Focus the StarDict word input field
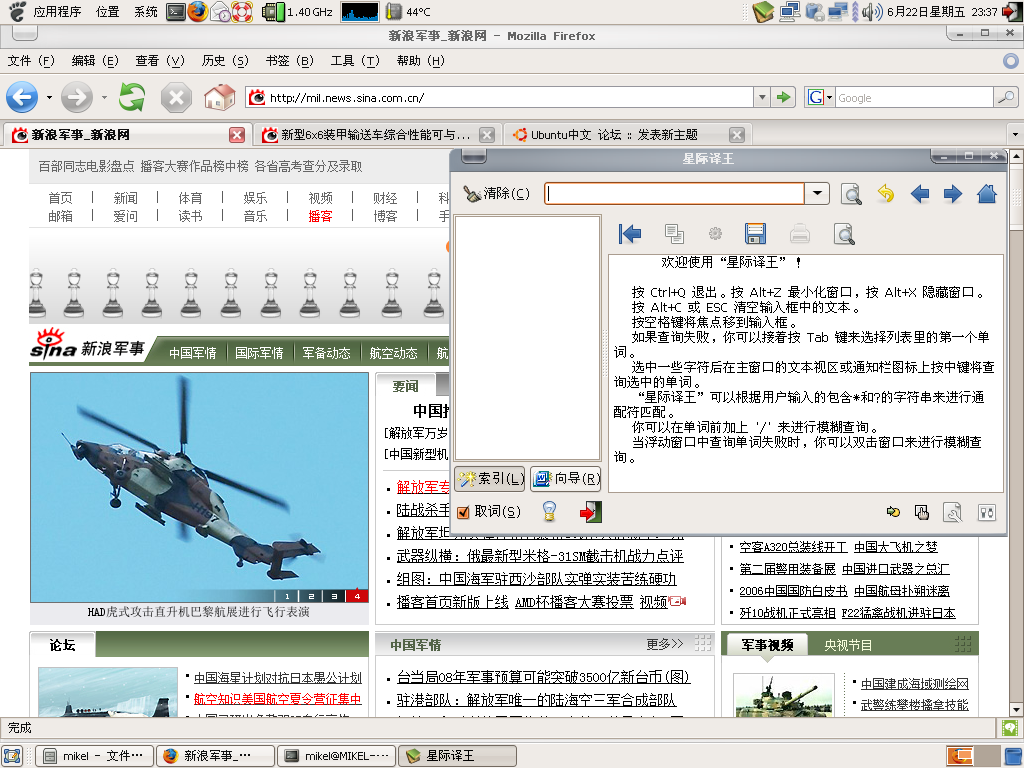The image size is (1024, 768). click(x=674, y=193)
